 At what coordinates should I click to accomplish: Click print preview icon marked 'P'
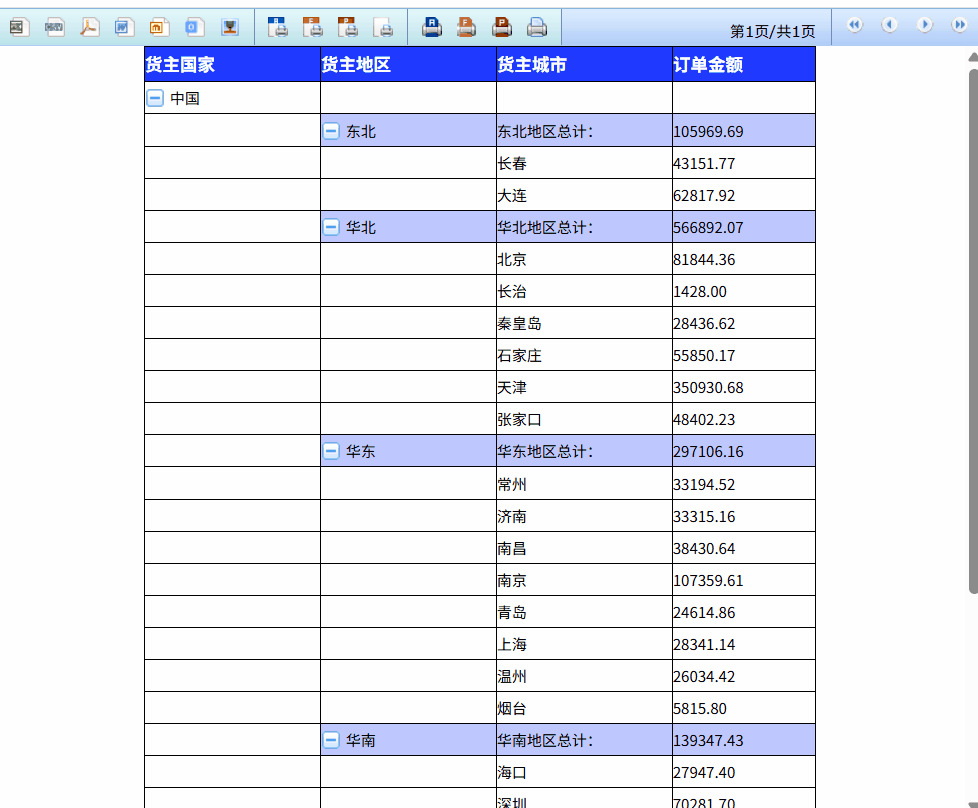(x=347, y=27)
